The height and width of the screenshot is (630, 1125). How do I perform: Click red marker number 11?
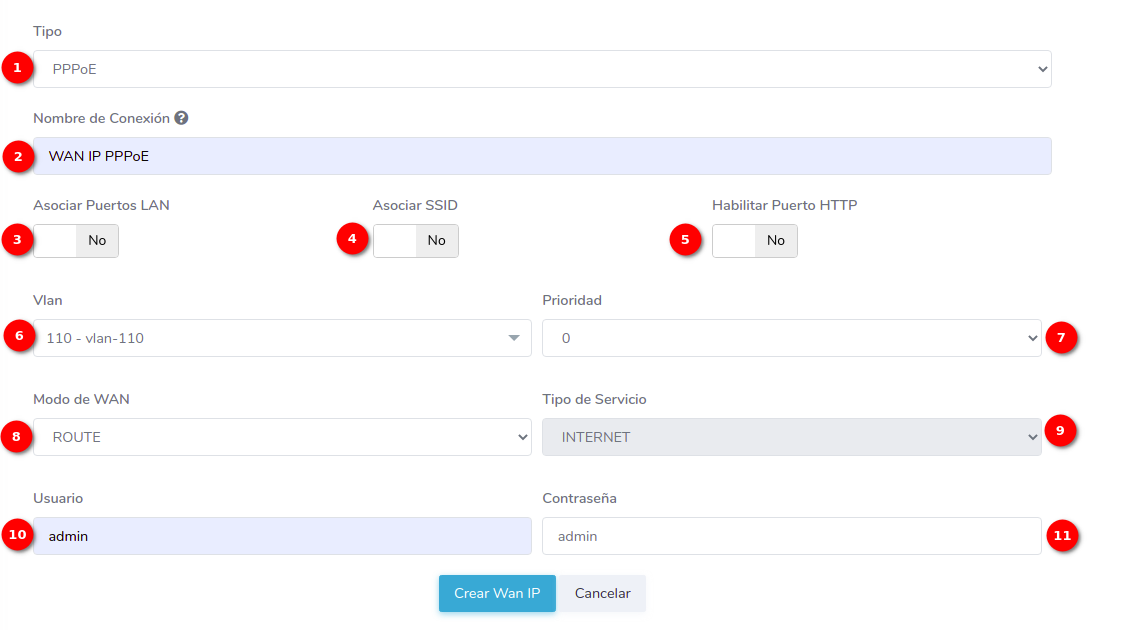[1061, 535]
